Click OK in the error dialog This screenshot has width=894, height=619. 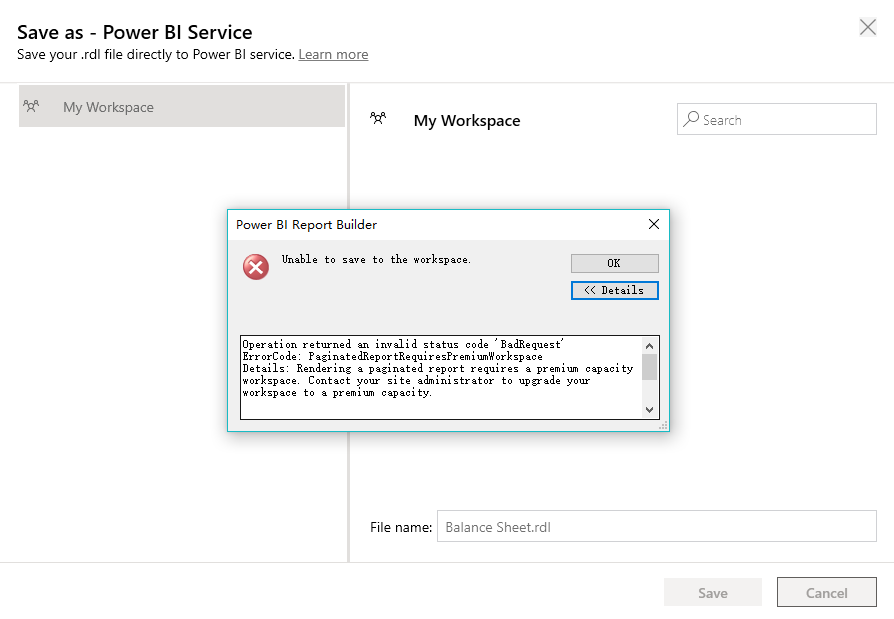pos(615,263)
